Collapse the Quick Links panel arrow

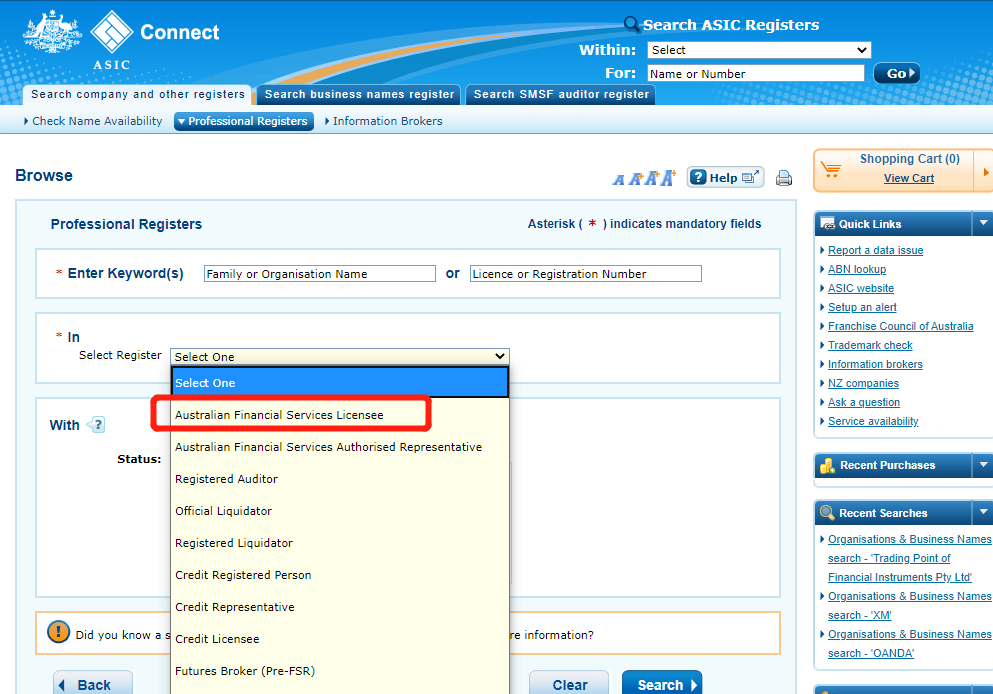(983, 223)
